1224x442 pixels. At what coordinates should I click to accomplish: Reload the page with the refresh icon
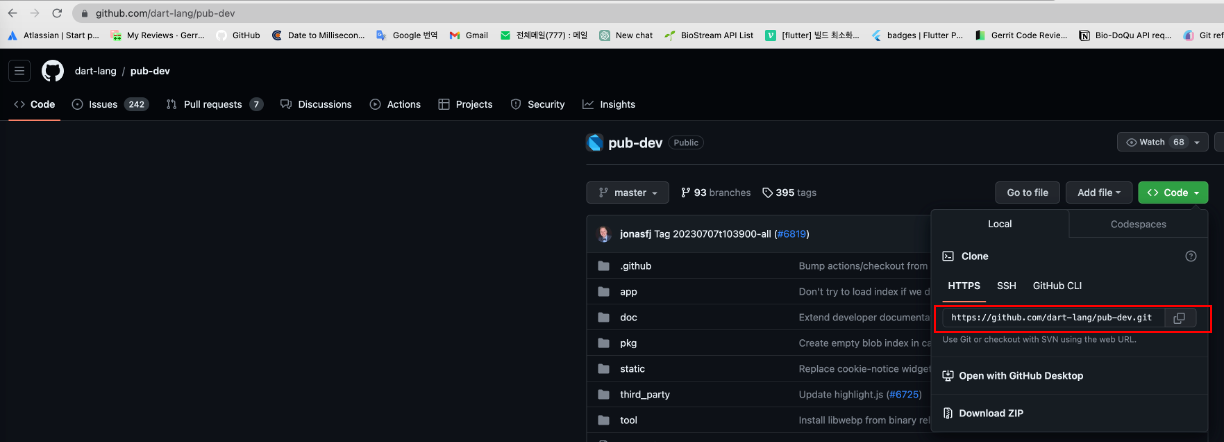click(x=56, y=13)
